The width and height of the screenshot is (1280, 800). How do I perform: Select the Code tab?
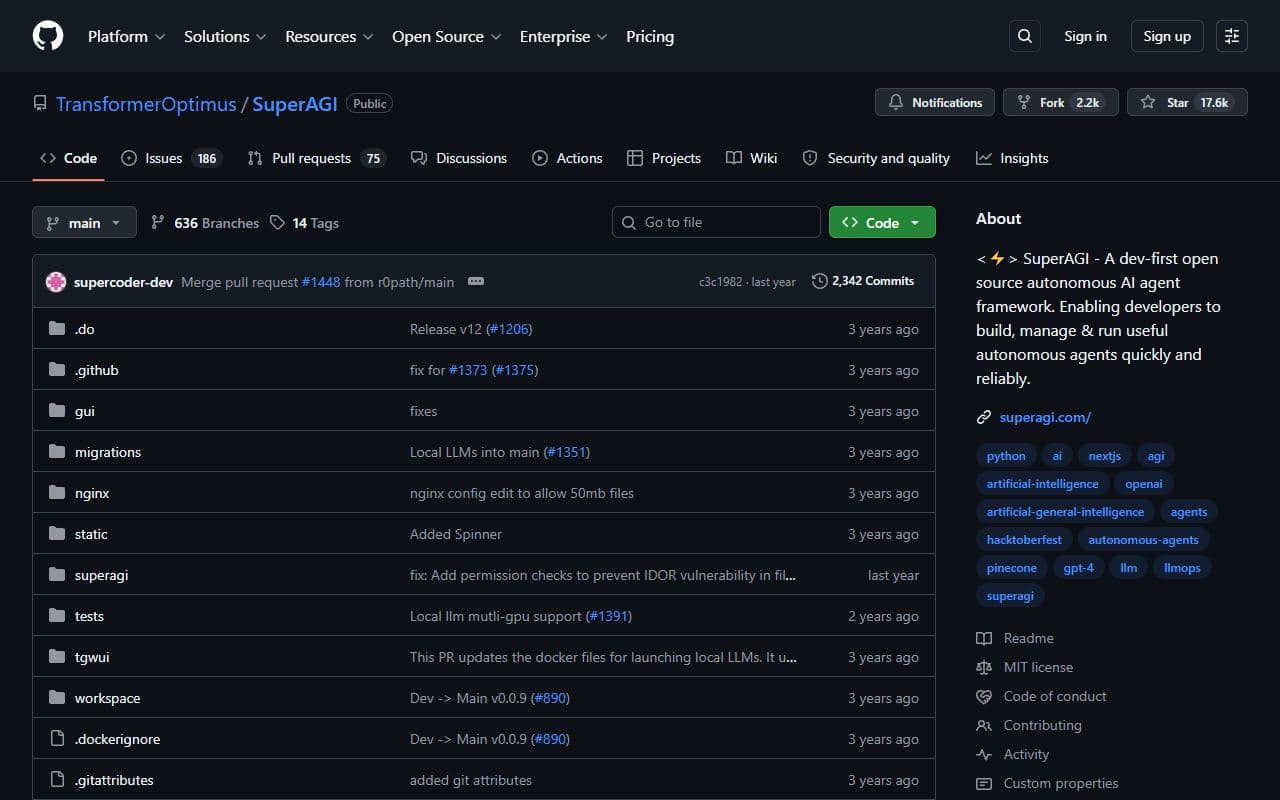point(68,158)
